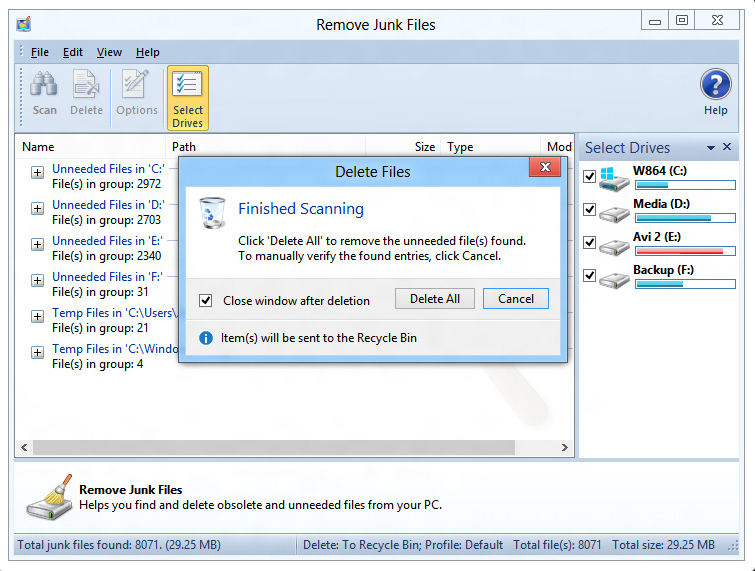Open the View menu
Screen dimensions: 755x571
pos(109,52)
